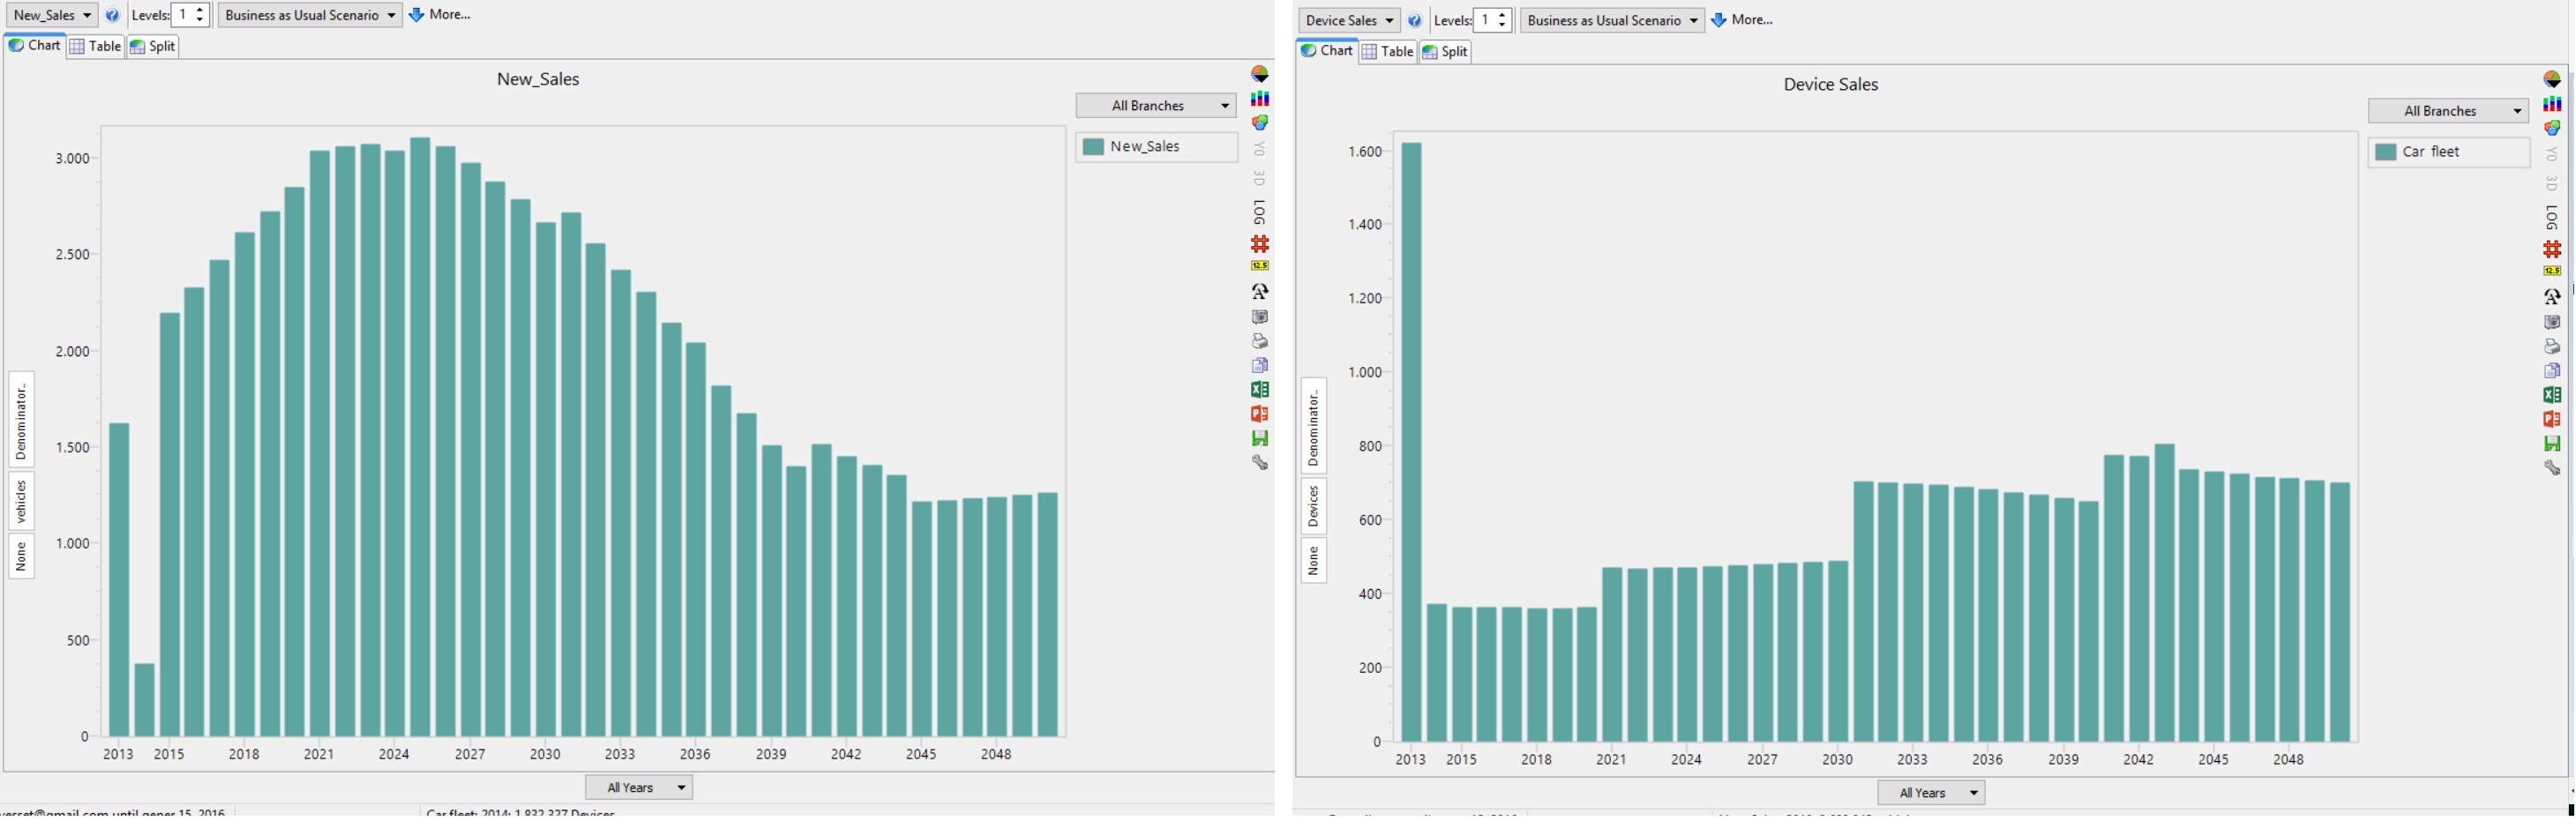The image size is (2576, 836).
Task: Toggle red gridlines icon in Device Sales panel
Action: (x=2551, y=249)
